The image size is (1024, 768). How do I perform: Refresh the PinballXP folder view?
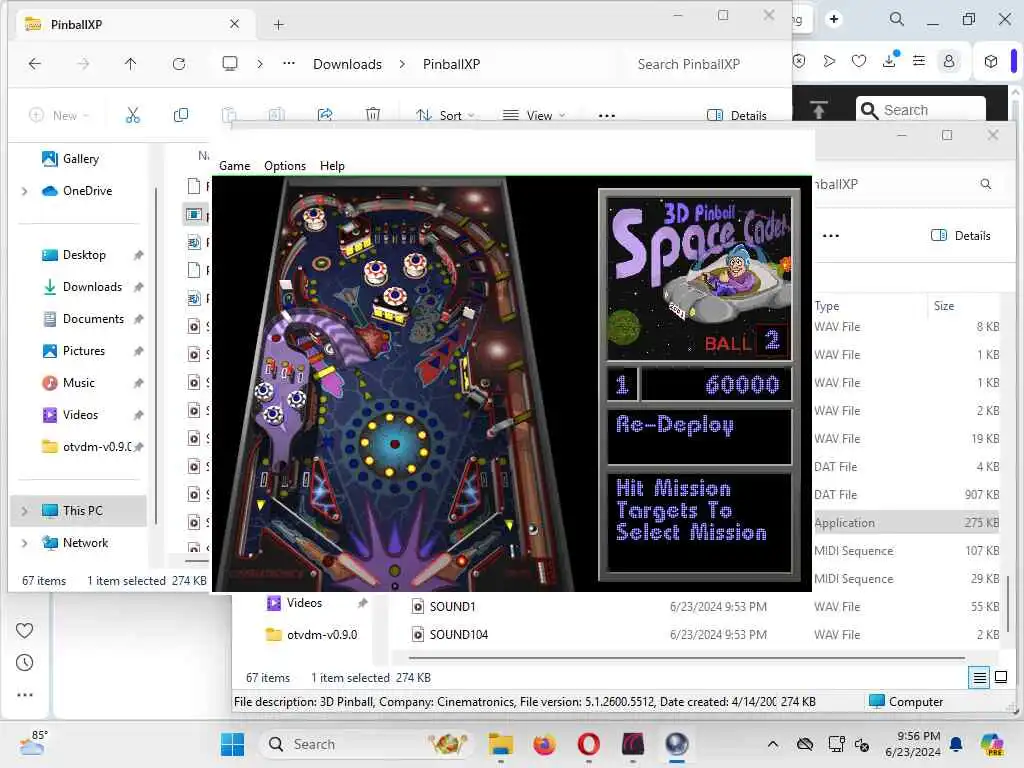pyautogui.click(x=179, y=63)
